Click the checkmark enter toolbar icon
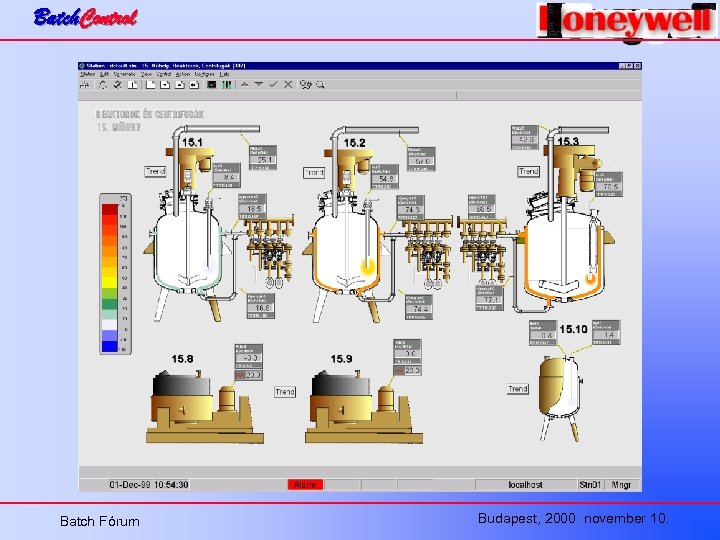Screen dimensions: 720x540 point(274,84)
